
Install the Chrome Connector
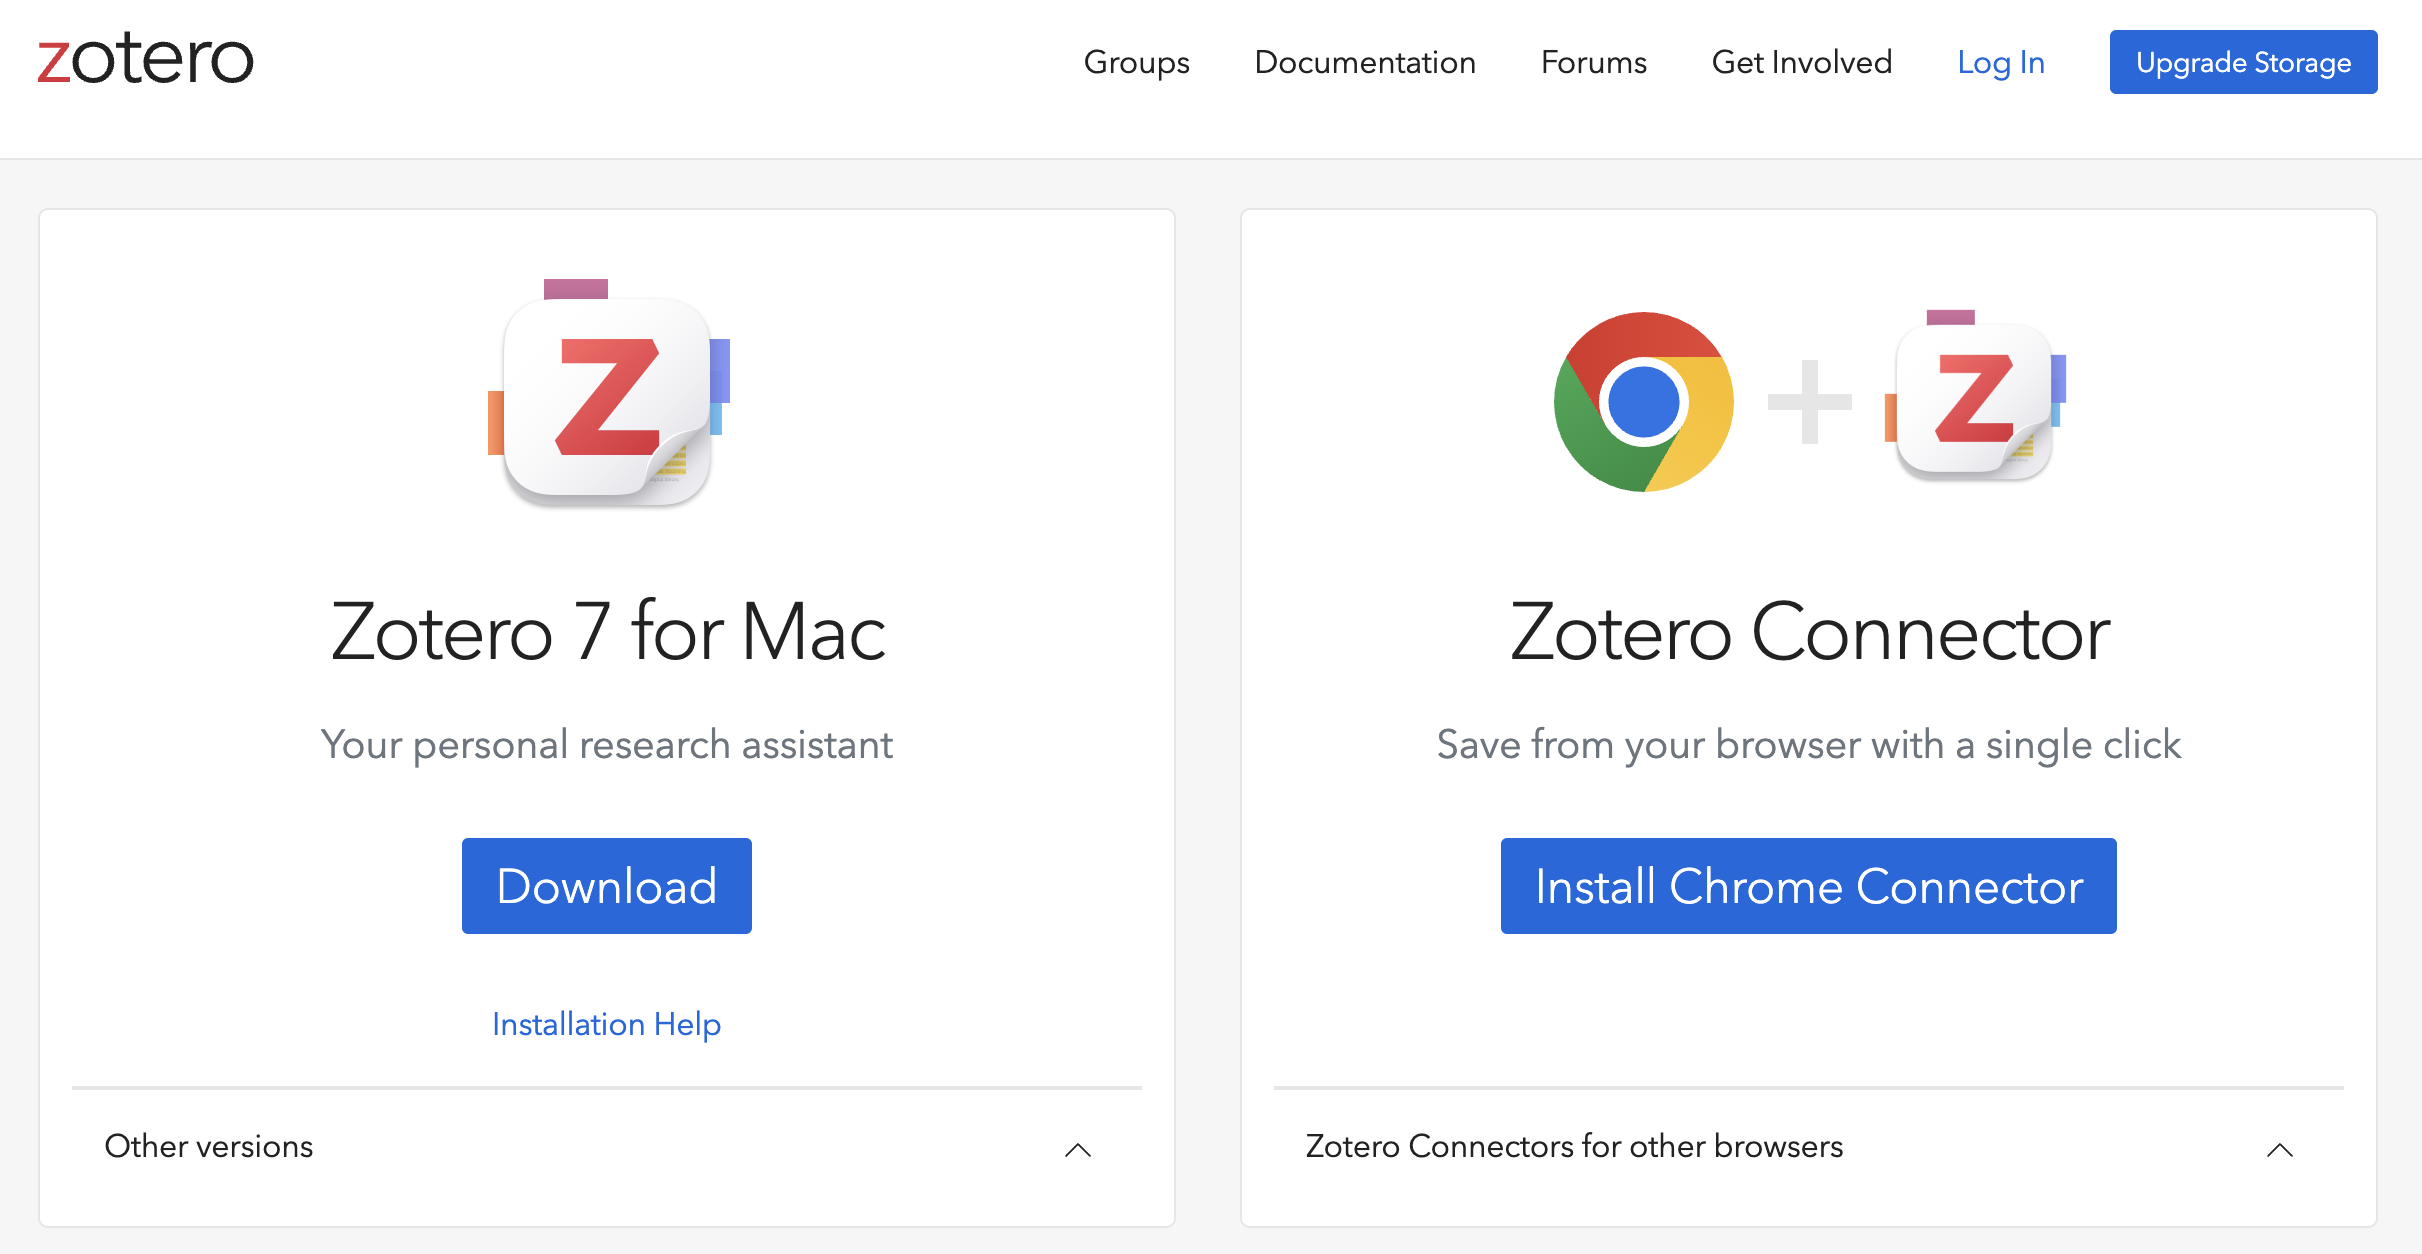[1809, 886]
